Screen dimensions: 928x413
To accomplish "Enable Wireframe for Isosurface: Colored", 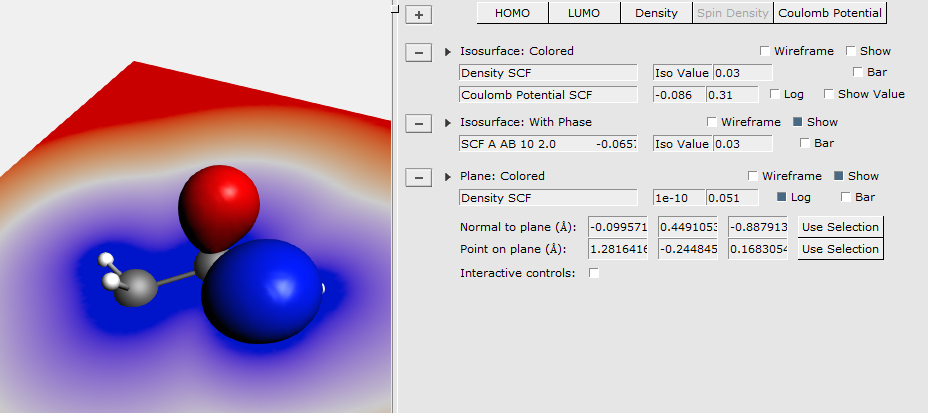I will tap(765, 51).
